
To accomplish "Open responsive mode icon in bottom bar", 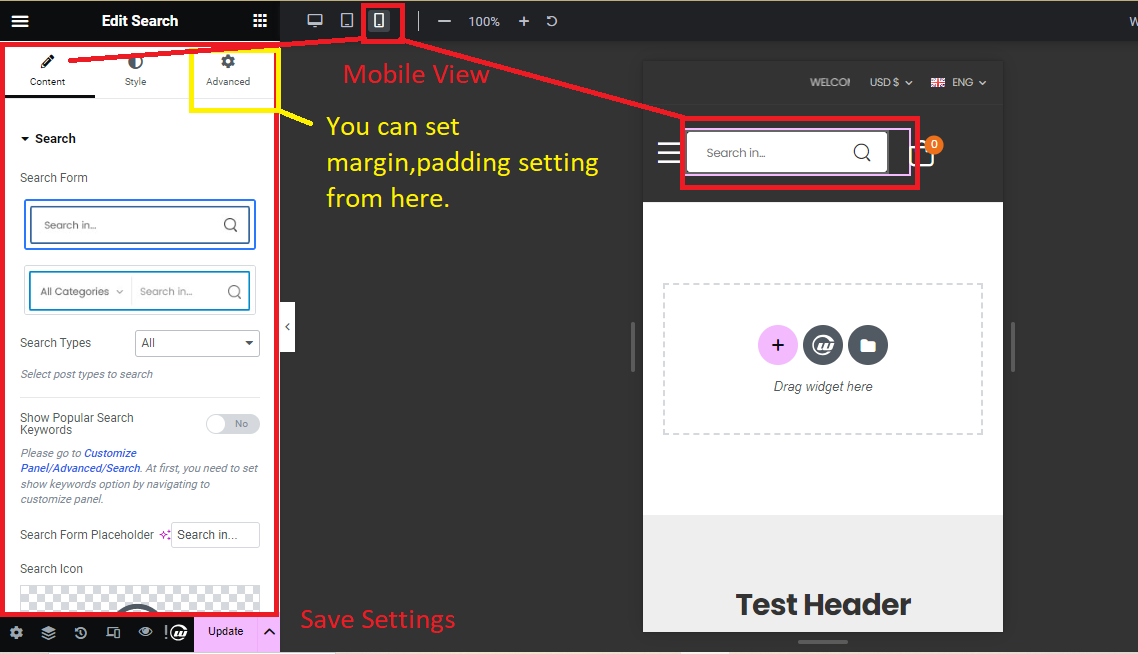I will (x=113, y=632).
